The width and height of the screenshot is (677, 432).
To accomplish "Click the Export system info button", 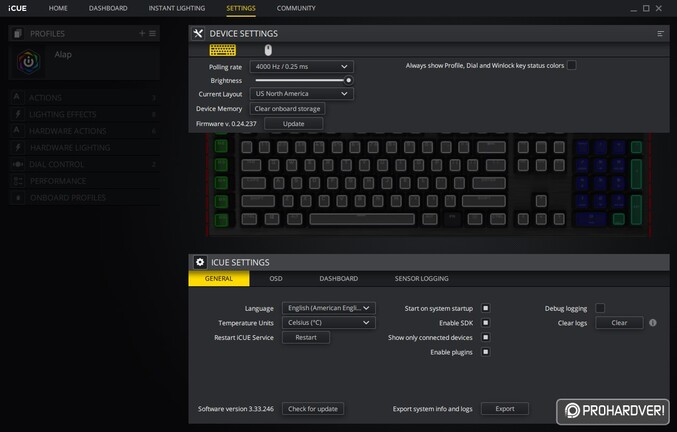I will (505, 408).
